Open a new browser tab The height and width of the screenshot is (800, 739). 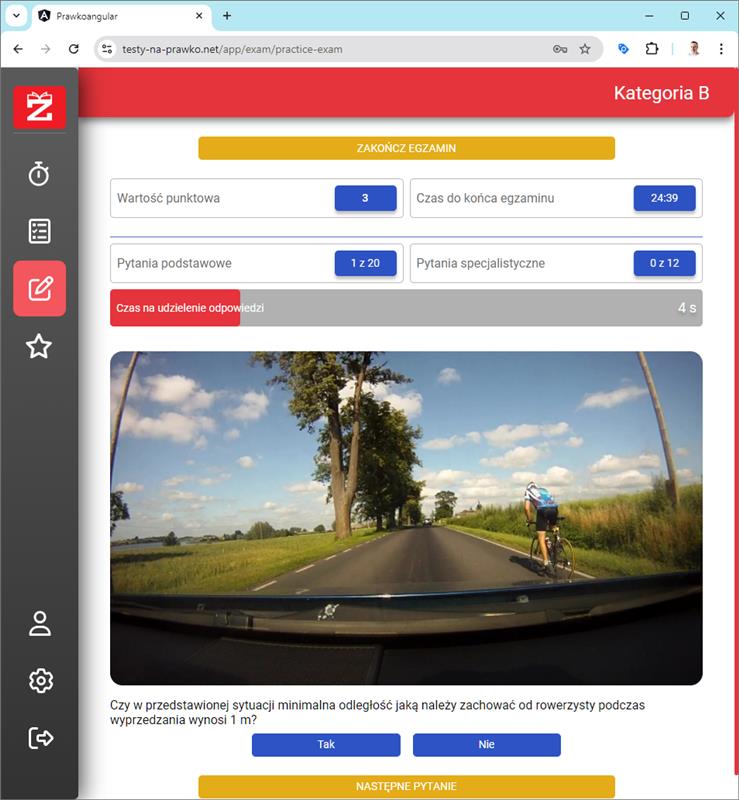click(227, 16)
